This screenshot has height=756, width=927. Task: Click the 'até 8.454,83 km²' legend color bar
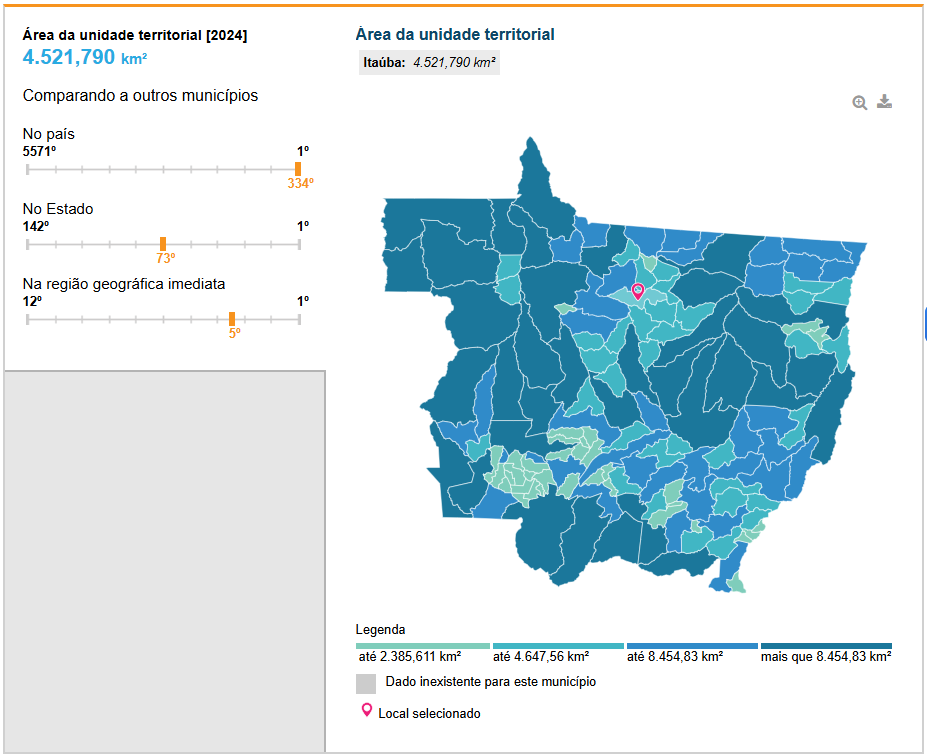point(692,646)
